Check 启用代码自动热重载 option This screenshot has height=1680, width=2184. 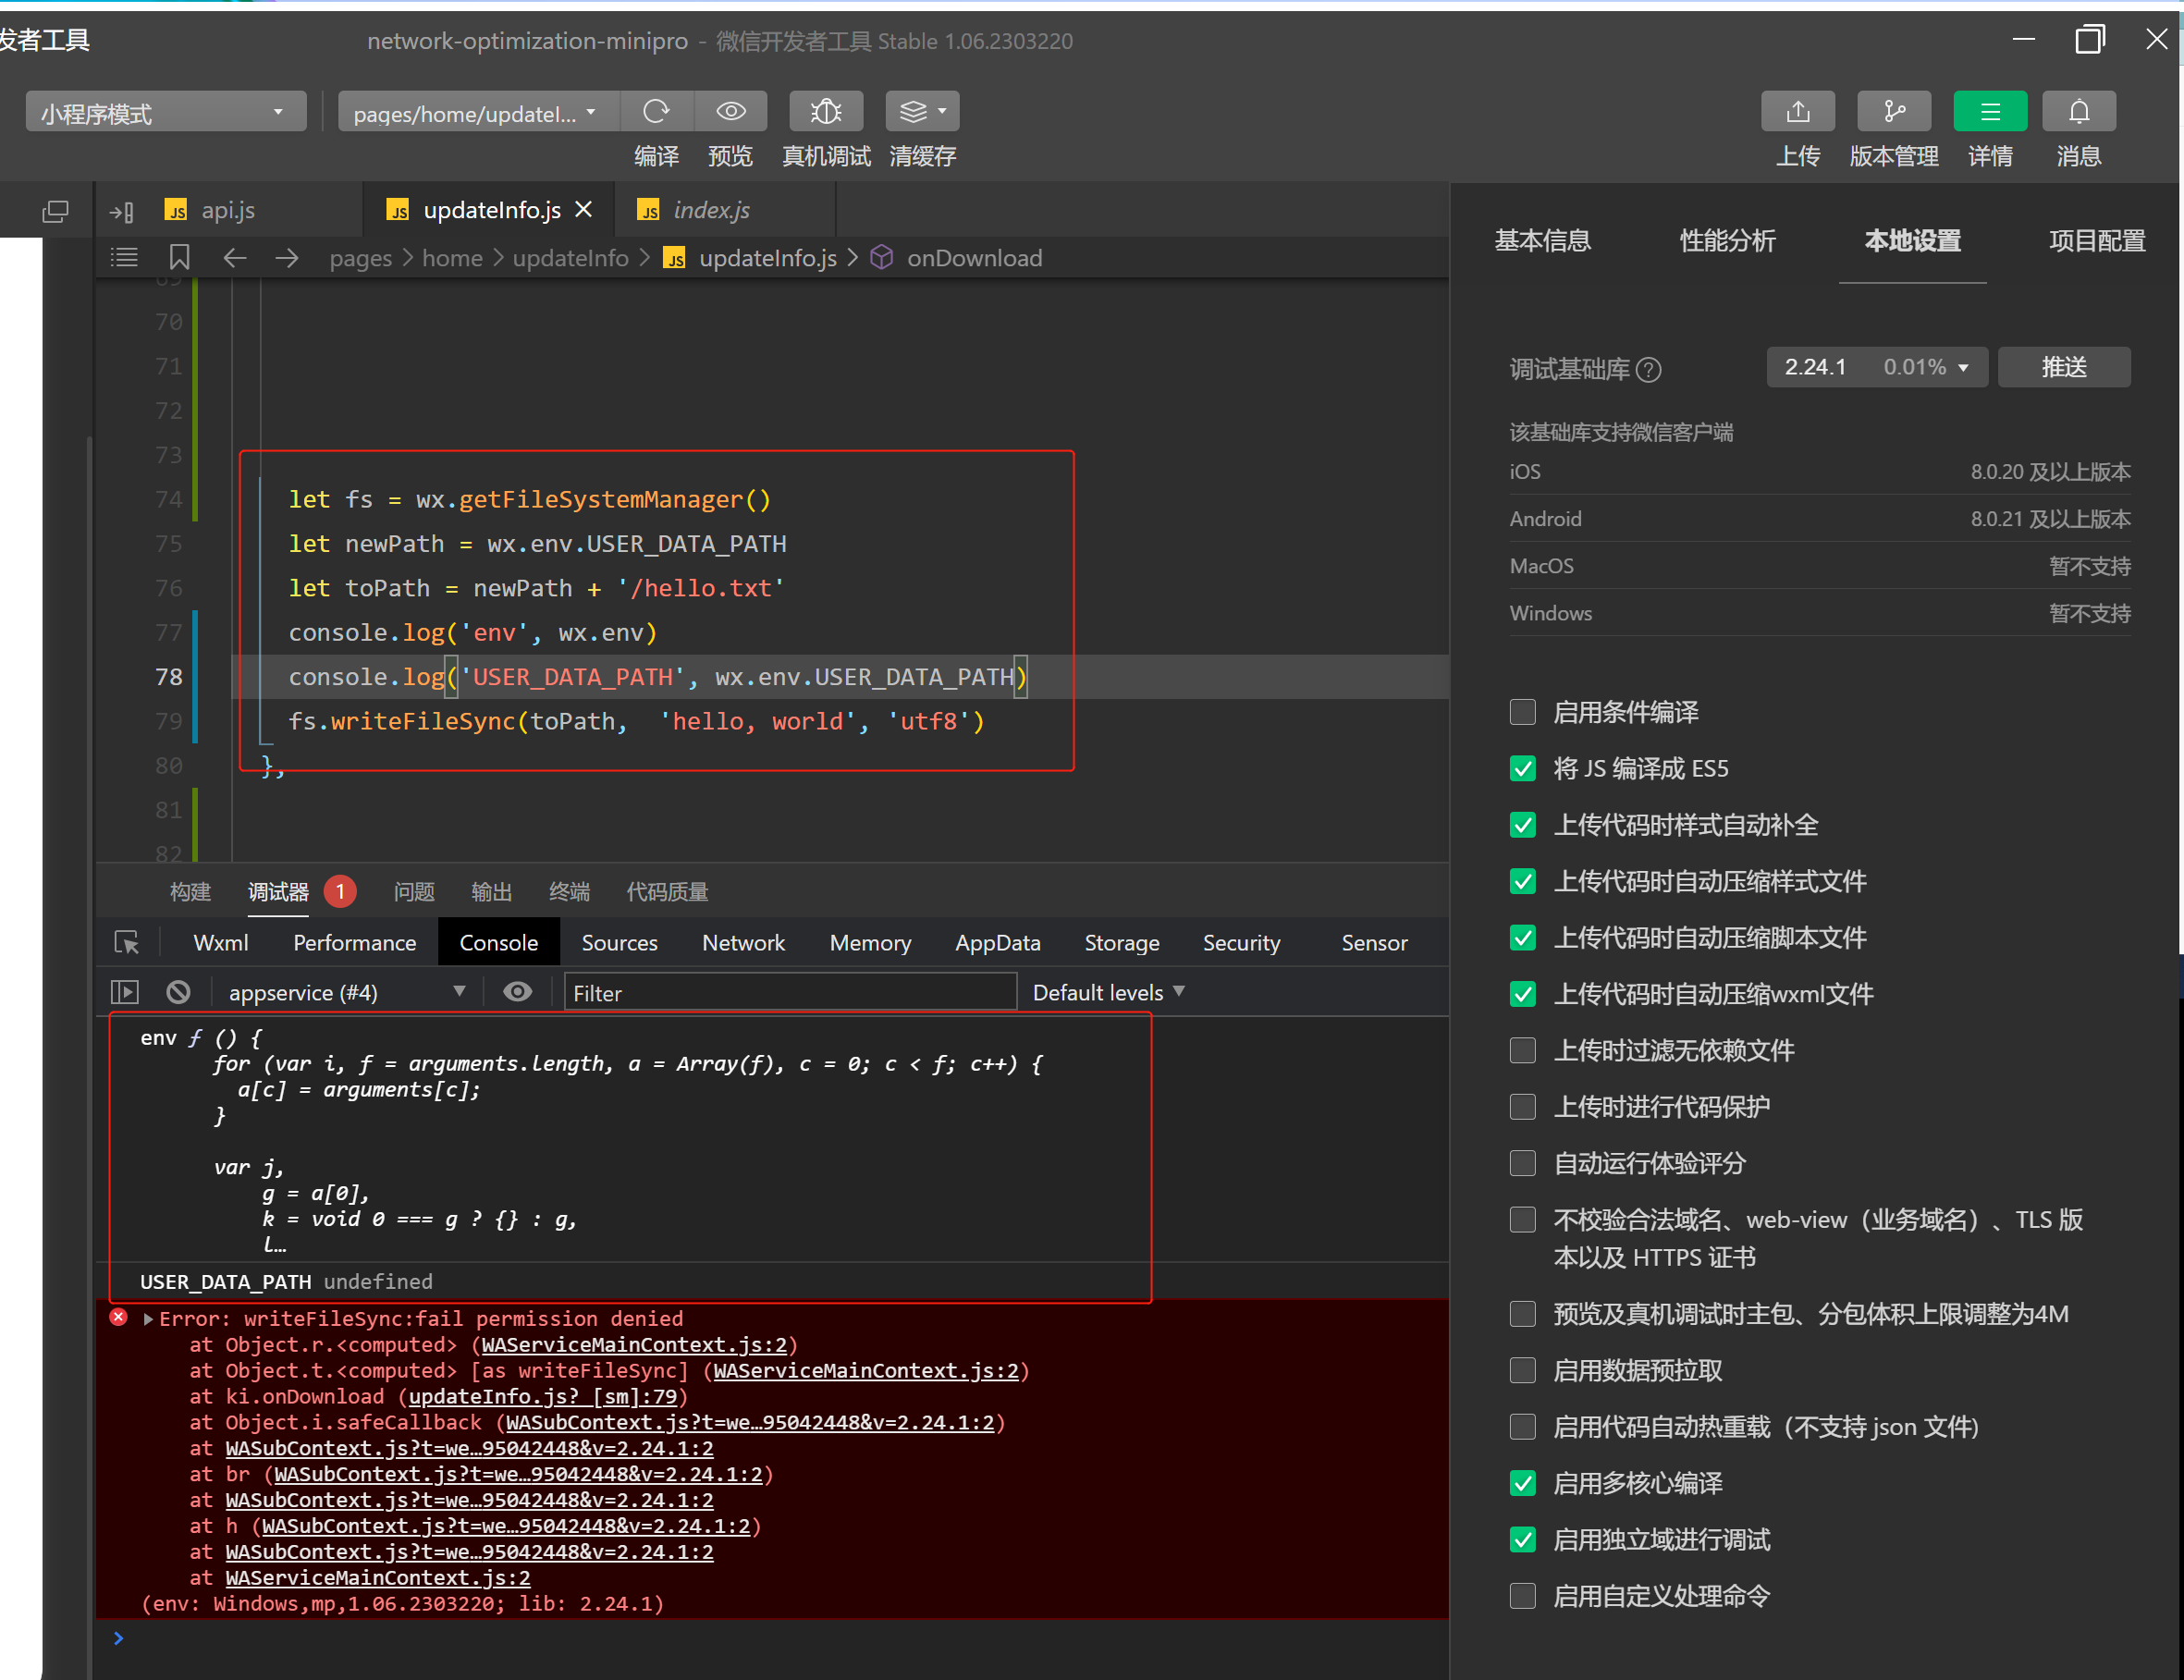pos(1522,1427)
